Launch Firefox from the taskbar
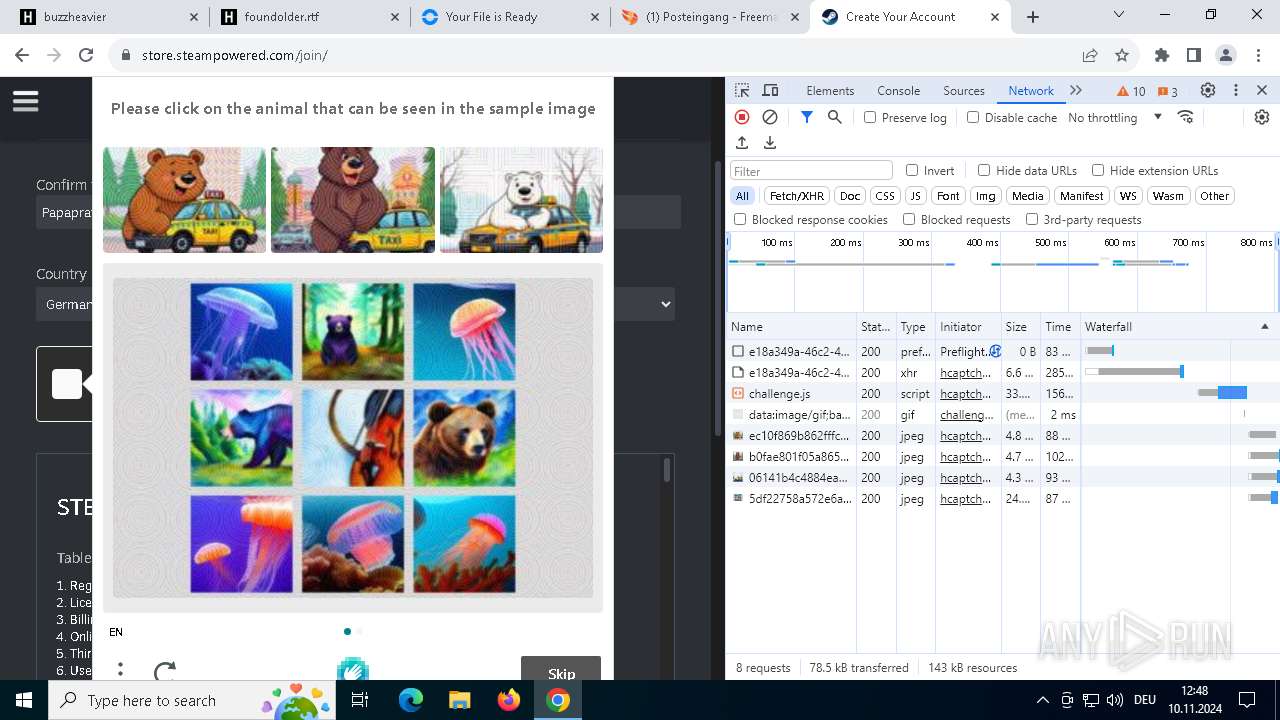This screenshot has height=720, width=1280. point(509,700)
